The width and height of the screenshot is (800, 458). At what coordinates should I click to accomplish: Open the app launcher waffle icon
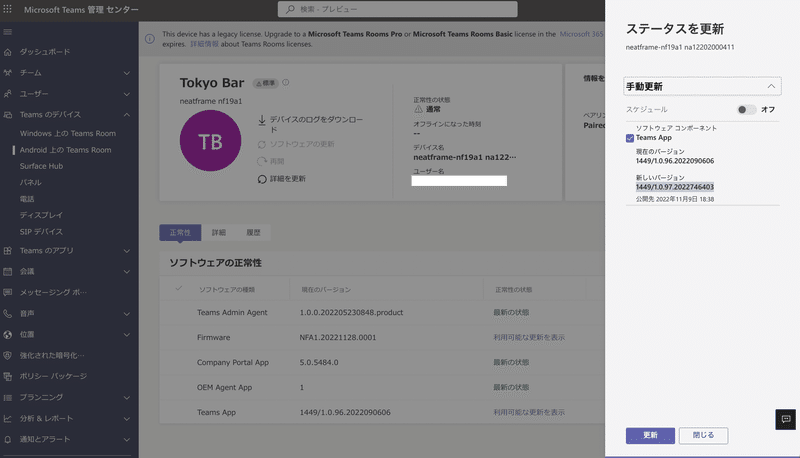[7, 9]
